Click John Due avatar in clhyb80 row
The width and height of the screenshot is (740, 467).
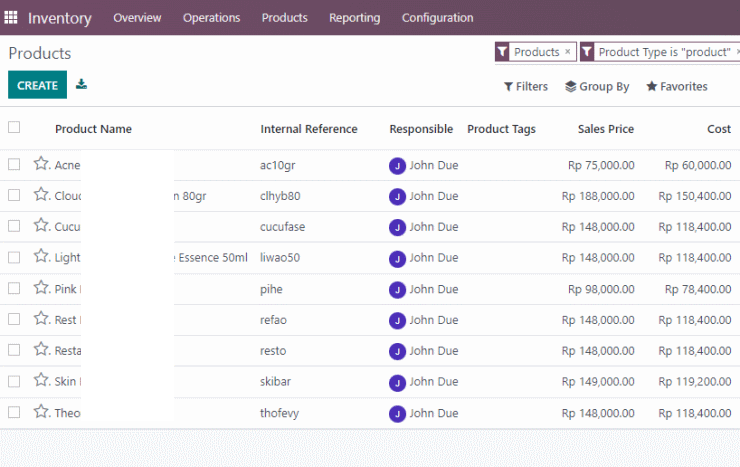[x=397, y=197]
